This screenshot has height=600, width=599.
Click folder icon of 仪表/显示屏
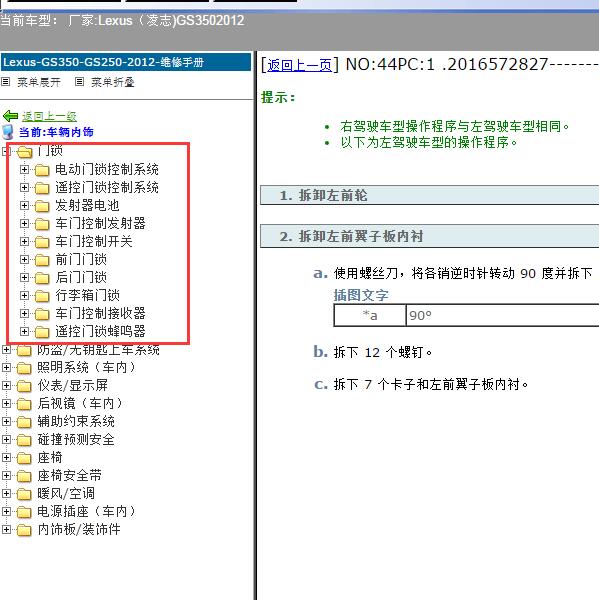coord(24,386)
